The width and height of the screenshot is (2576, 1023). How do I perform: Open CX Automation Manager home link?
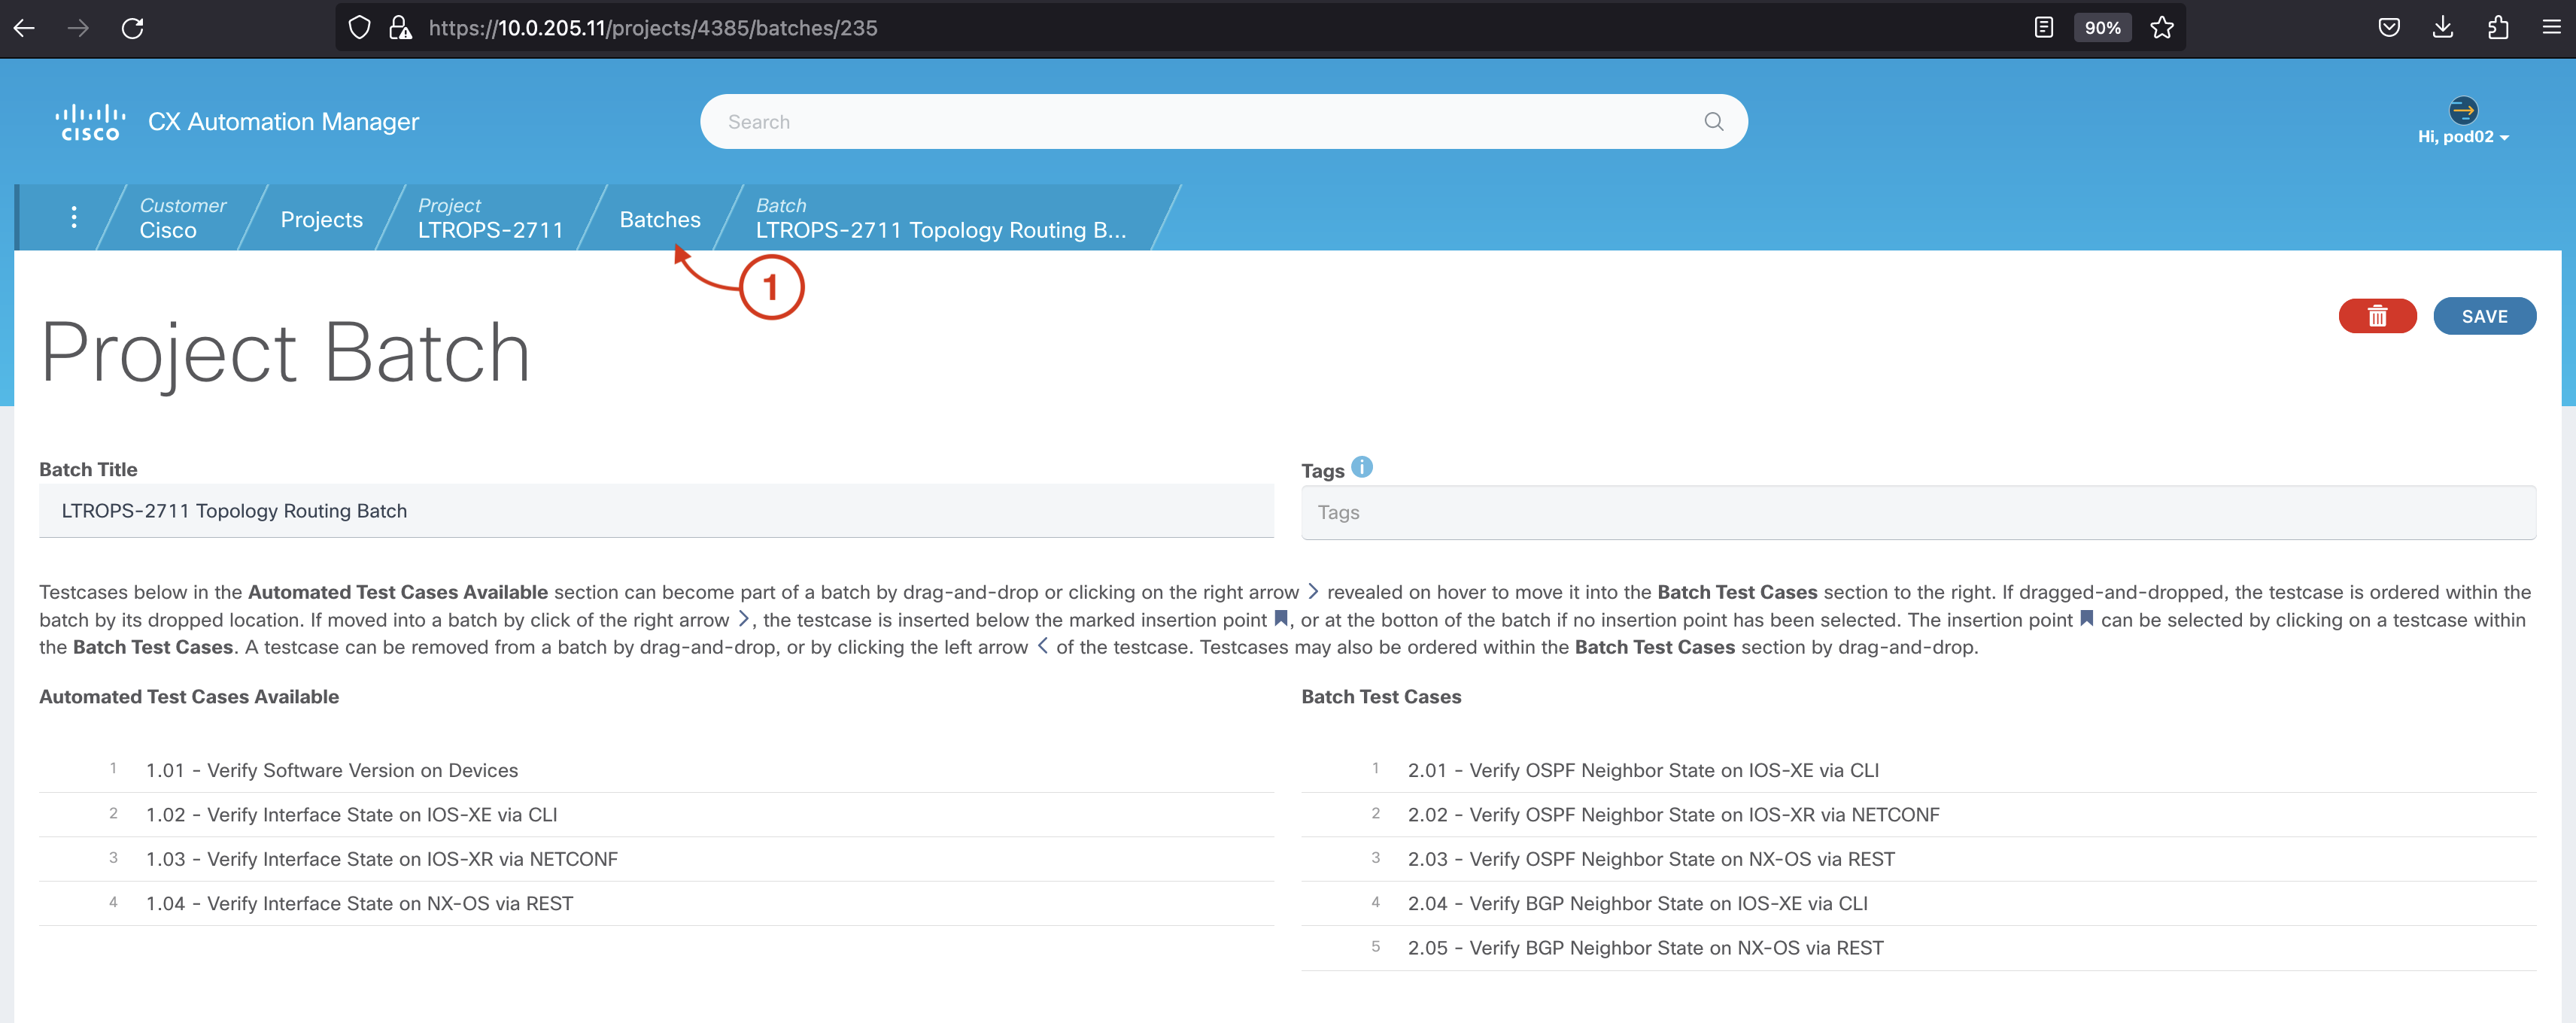click(x=283, y=122)
